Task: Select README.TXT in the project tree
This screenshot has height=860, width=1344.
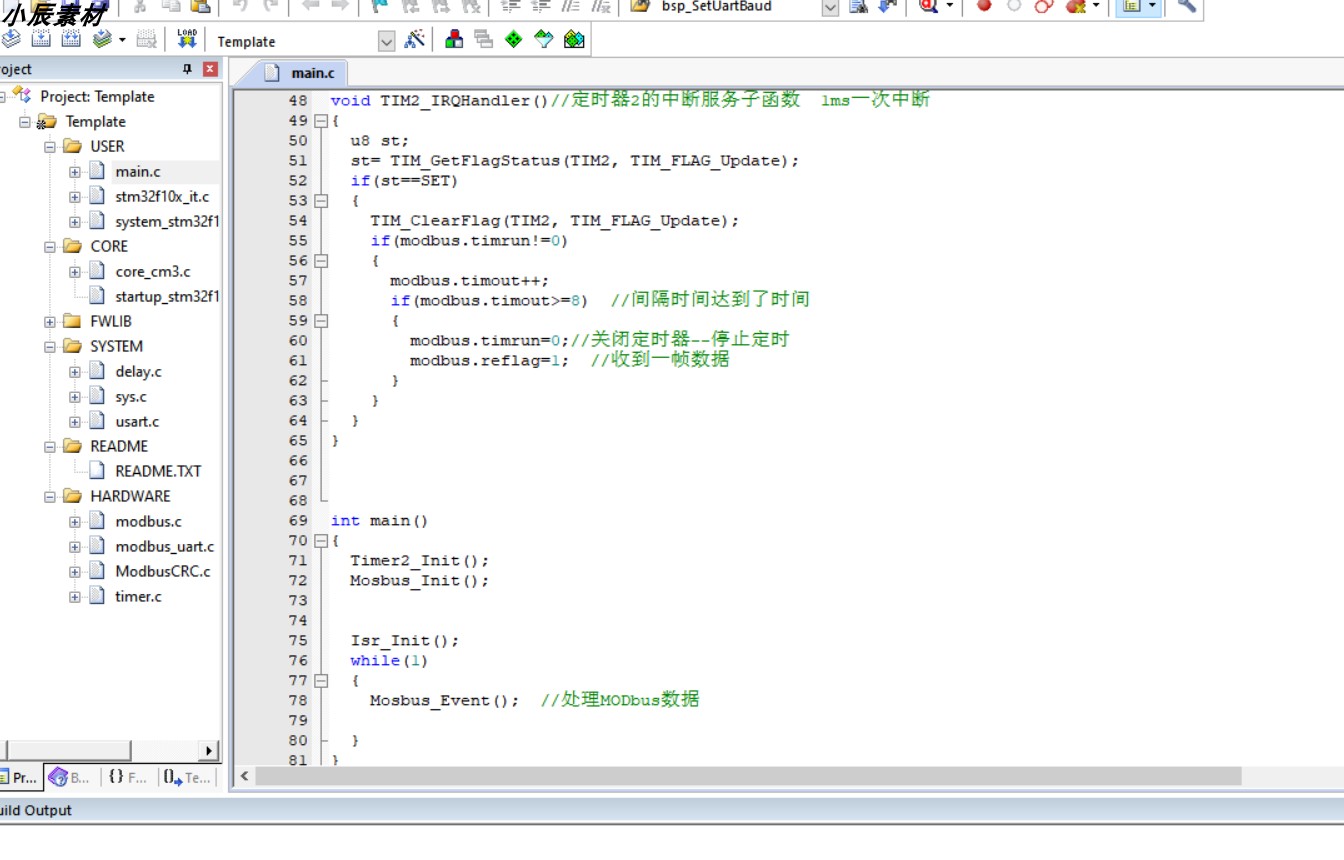Action: point(158,471)
